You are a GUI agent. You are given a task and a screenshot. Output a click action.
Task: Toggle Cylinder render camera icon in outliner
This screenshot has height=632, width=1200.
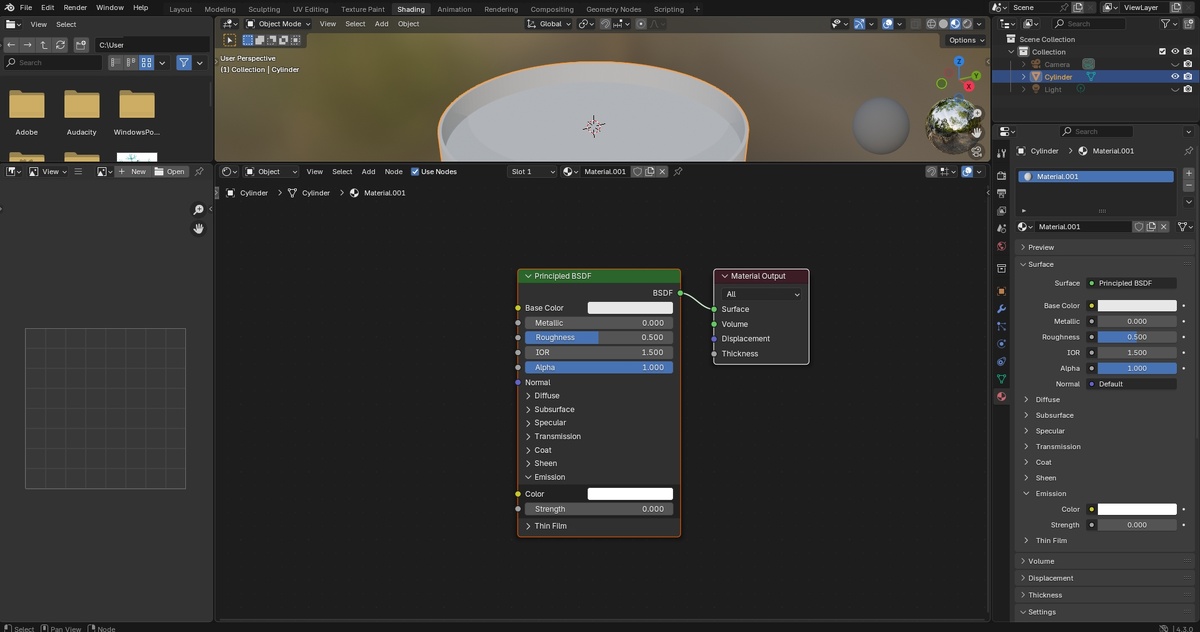tap(1188, 76)
